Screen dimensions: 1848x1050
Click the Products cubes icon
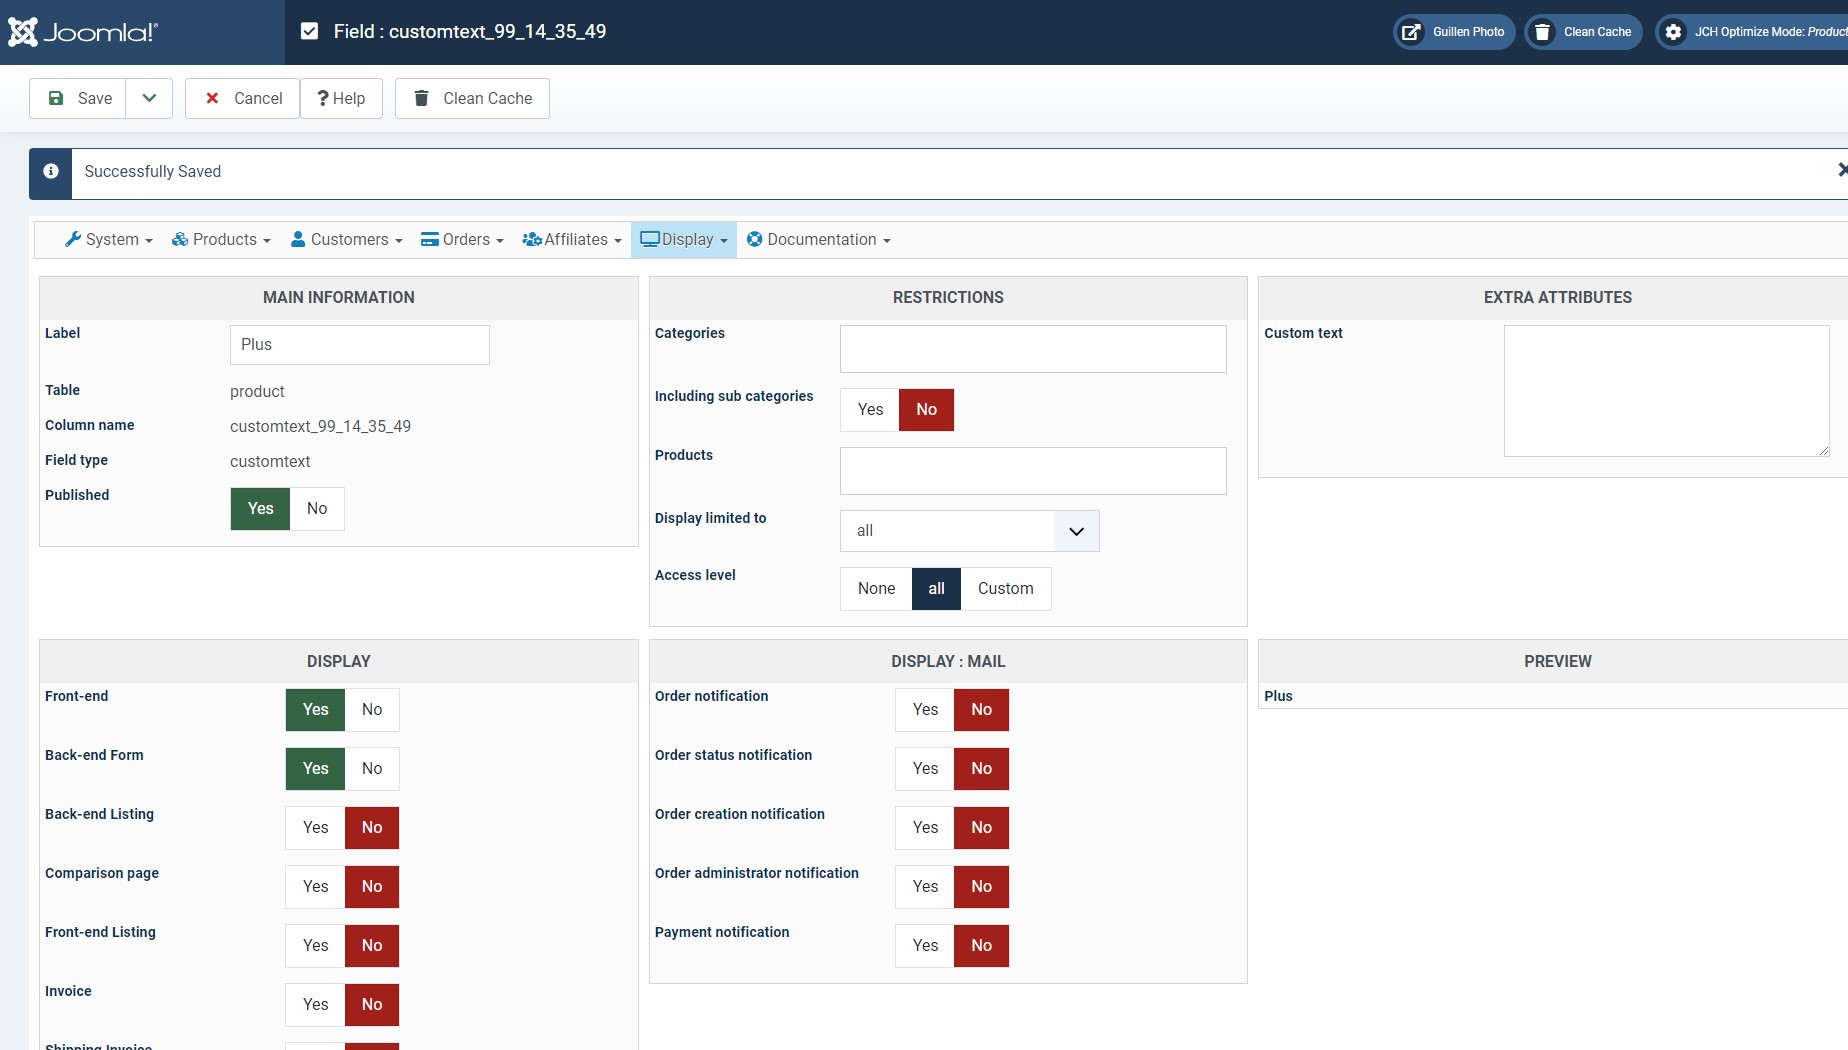[x=180, y=239]
